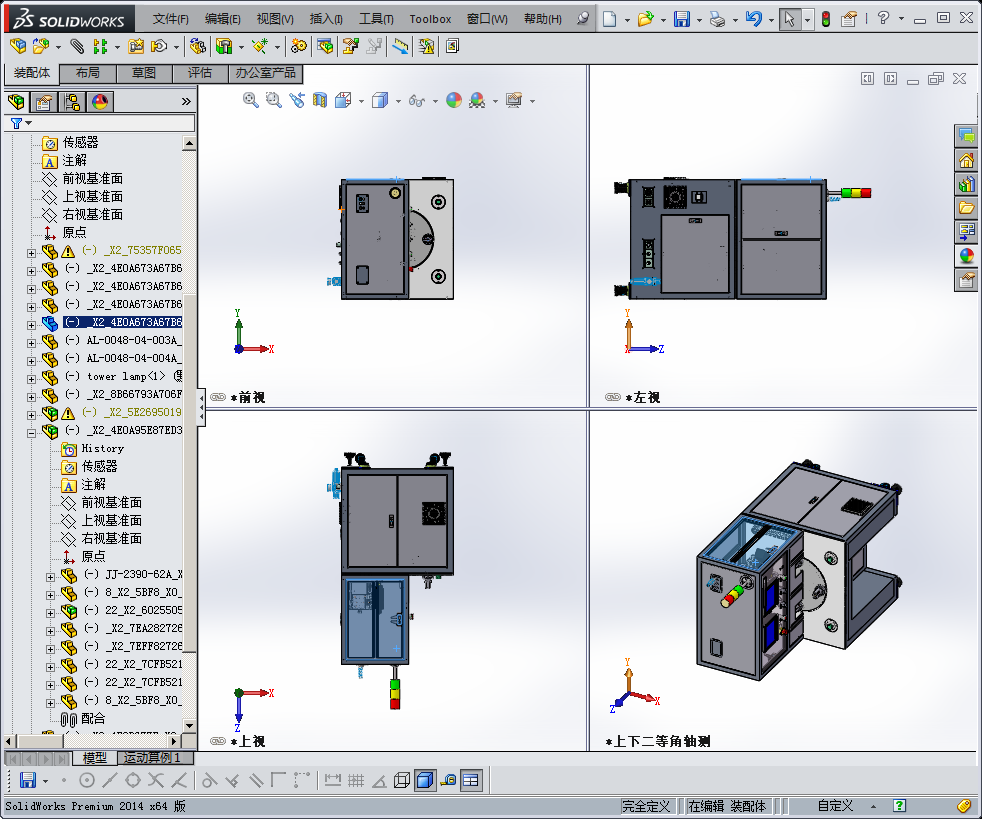The image size is (982, 819).
Task: Select the highlighted _X2_4E0A673A67B6 component
Action: click(123, 322)
